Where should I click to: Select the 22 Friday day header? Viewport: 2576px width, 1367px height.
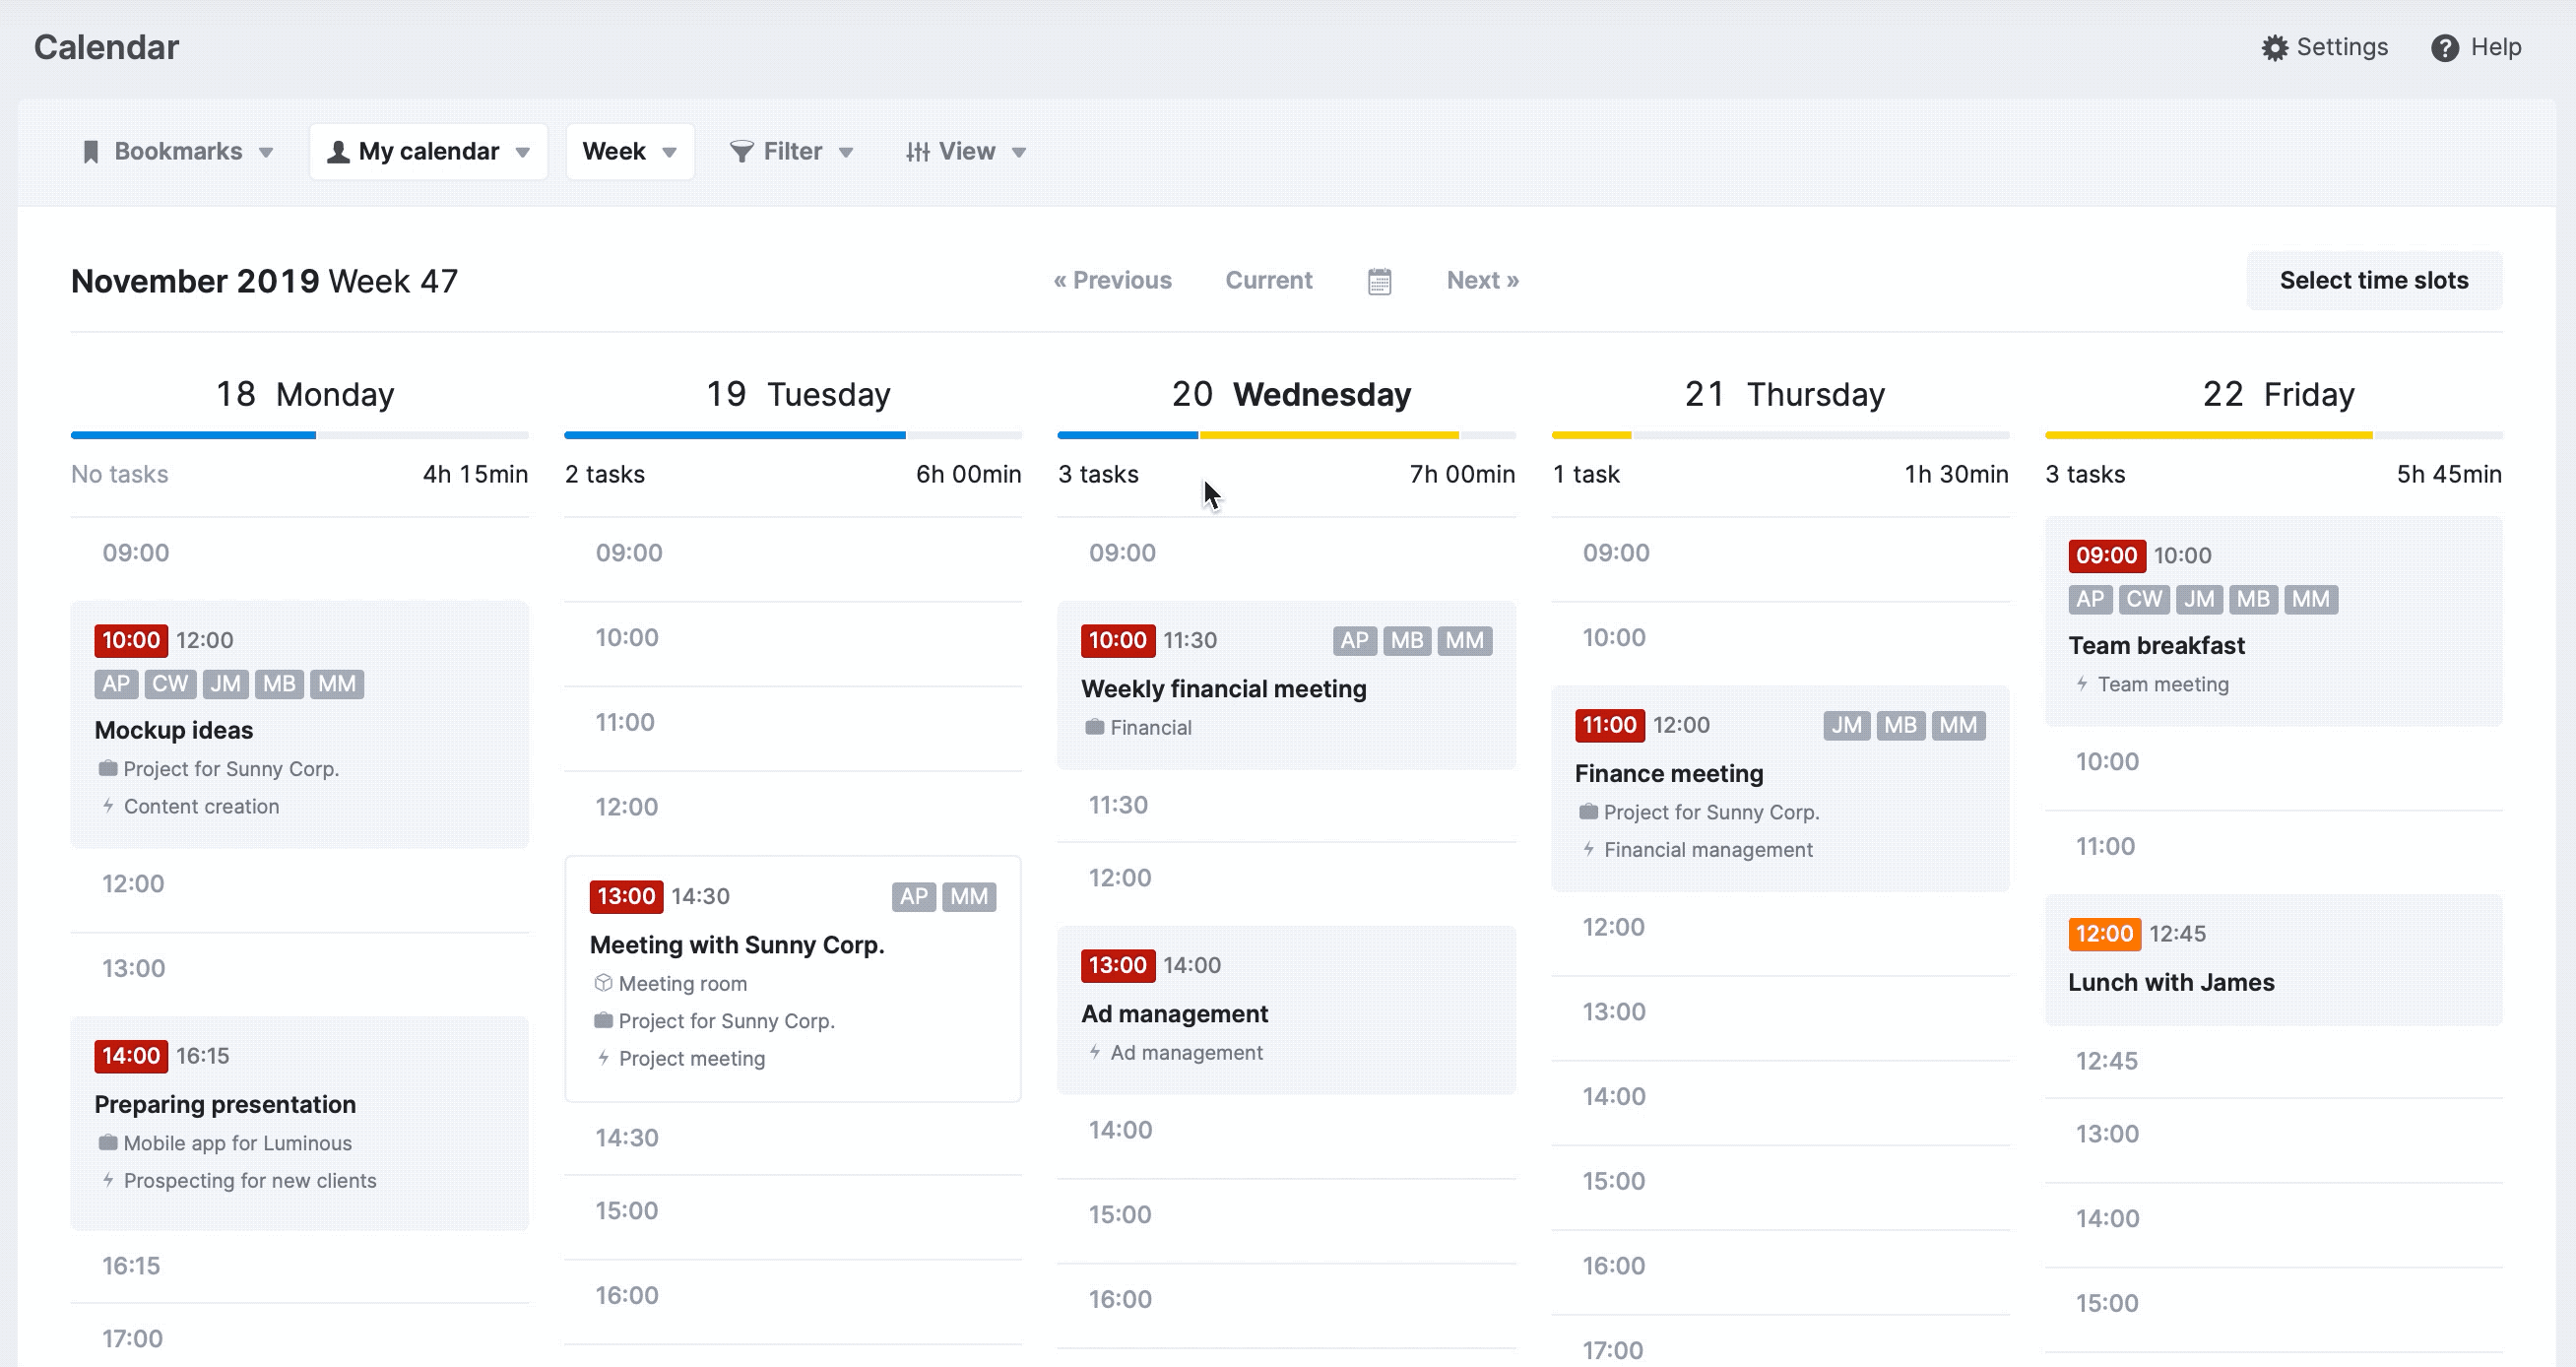[x=2278, y=394]
